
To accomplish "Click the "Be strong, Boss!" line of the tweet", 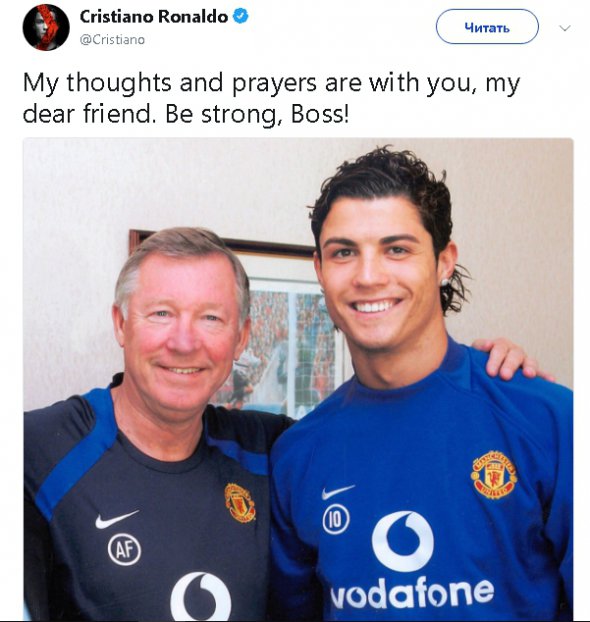I will coord(257,115).
